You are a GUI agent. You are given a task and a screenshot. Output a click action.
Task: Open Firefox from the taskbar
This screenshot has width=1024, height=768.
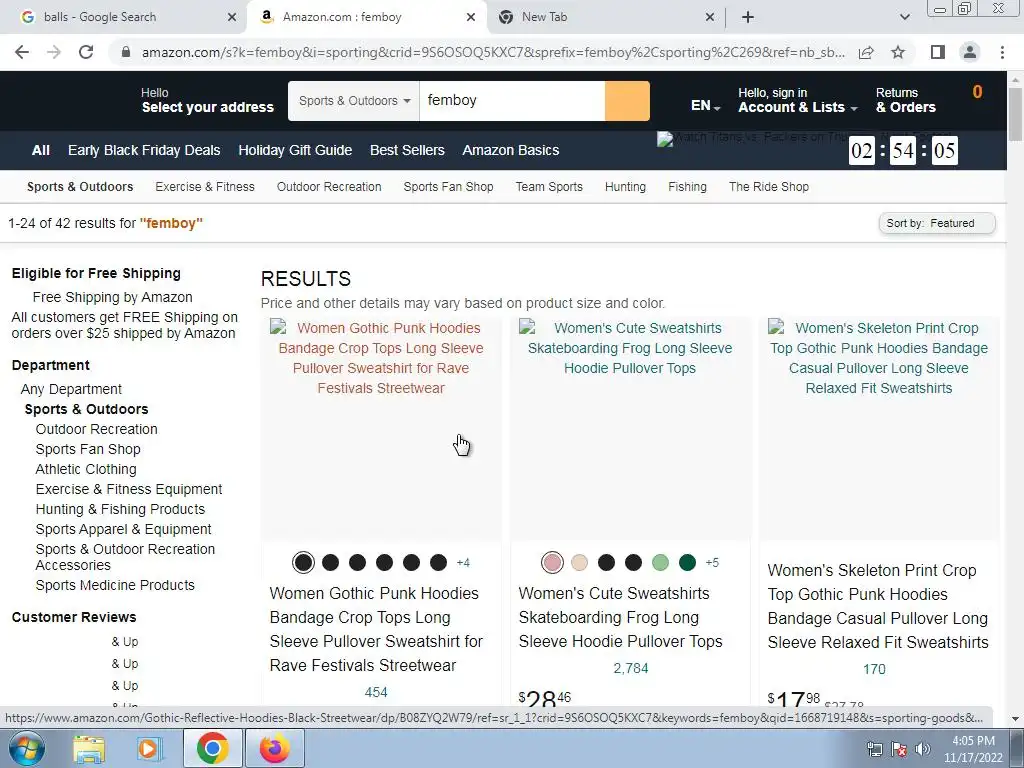click(274, 748)
